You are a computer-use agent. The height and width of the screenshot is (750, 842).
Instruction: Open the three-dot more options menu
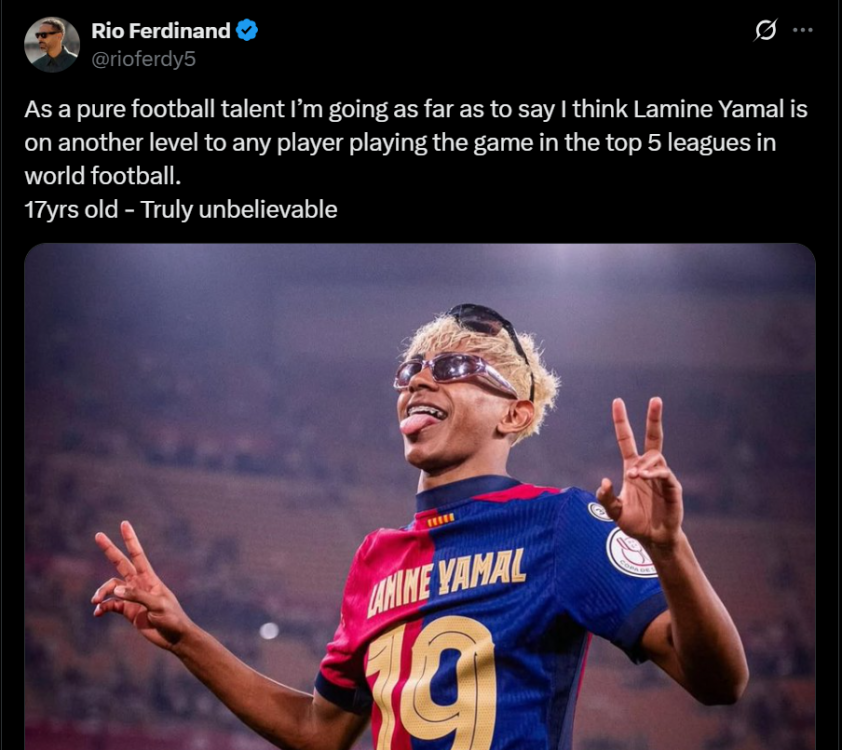tap(803, 30)
